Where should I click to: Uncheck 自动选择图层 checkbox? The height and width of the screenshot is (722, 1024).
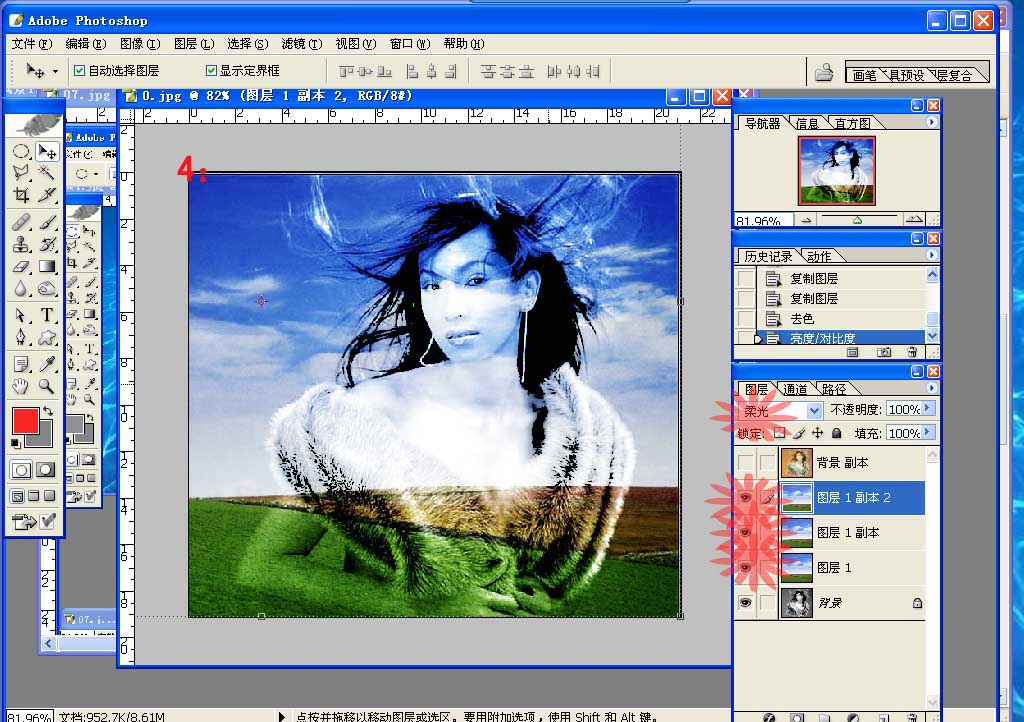(x=80, y=71)
